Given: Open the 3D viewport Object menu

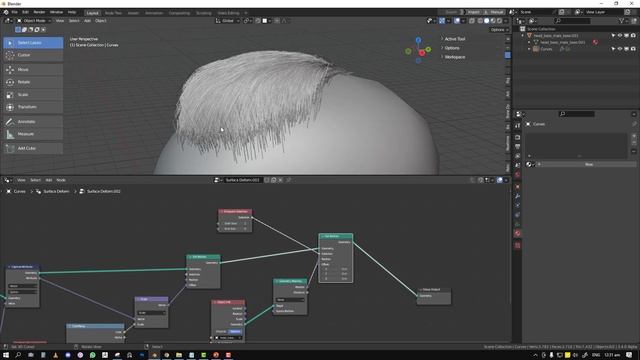Looking at the screenshot, I should [100, 21].
